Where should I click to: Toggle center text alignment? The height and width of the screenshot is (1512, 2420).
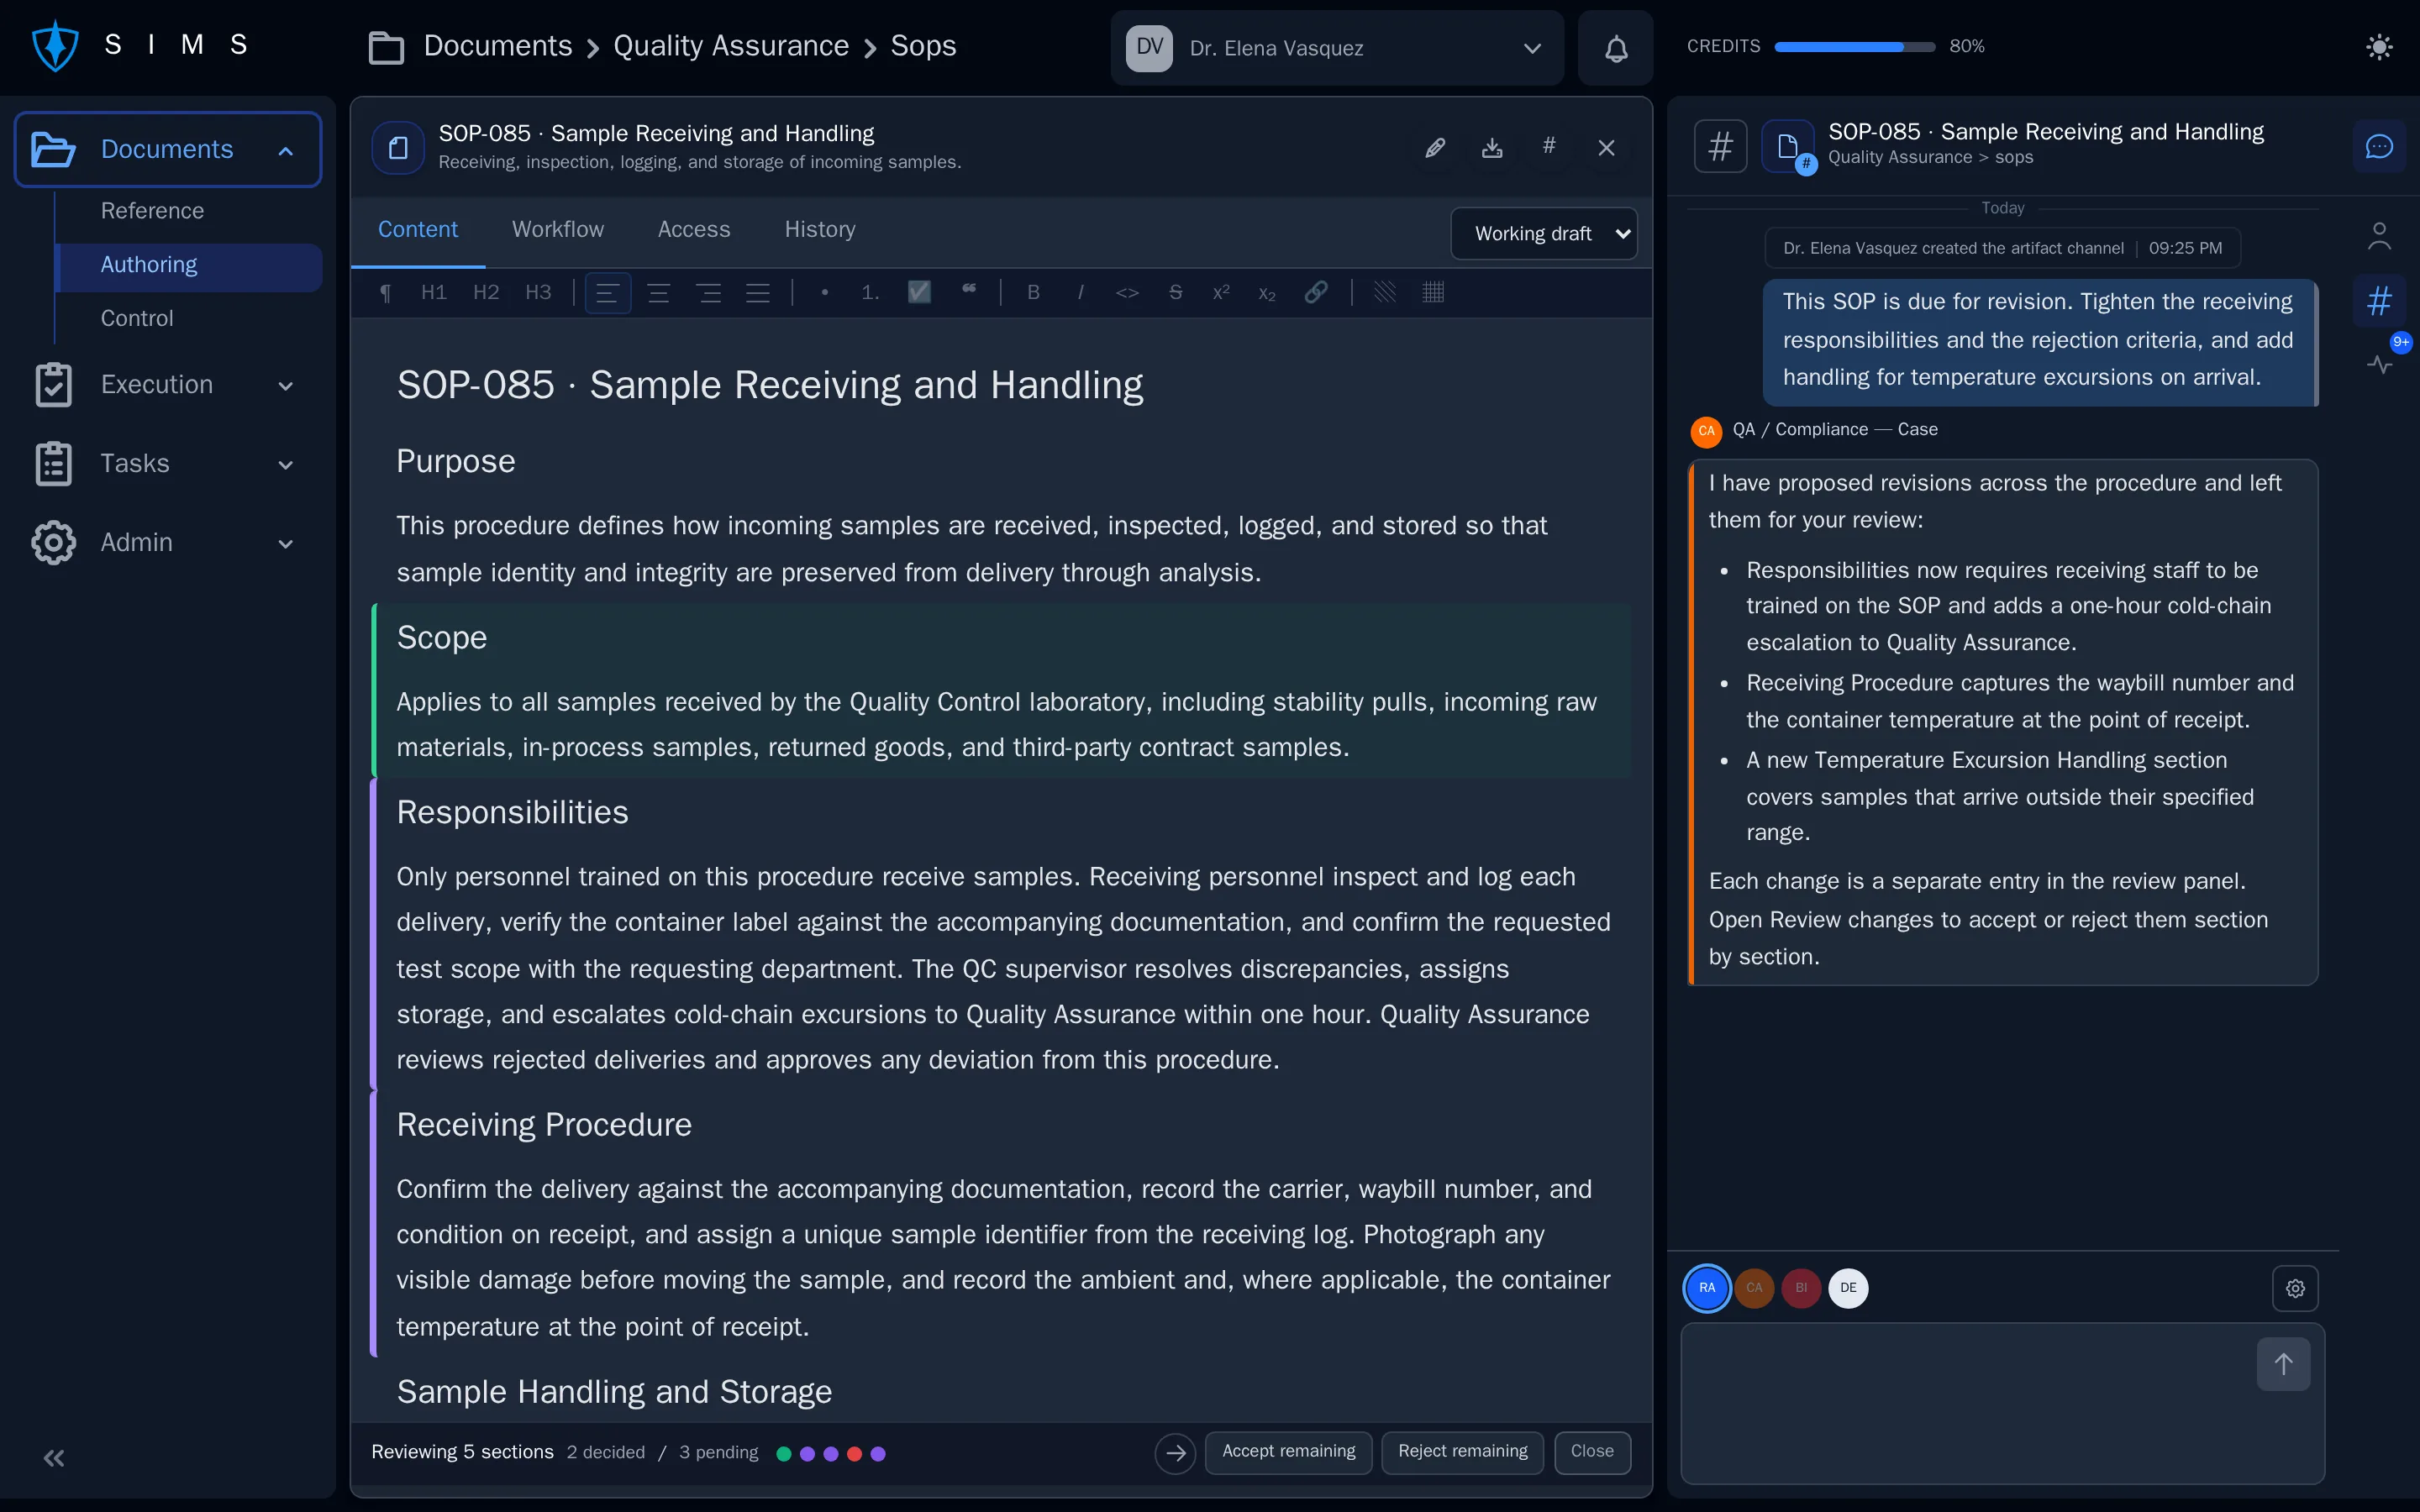pyautogui.click(x=658, y=292)
